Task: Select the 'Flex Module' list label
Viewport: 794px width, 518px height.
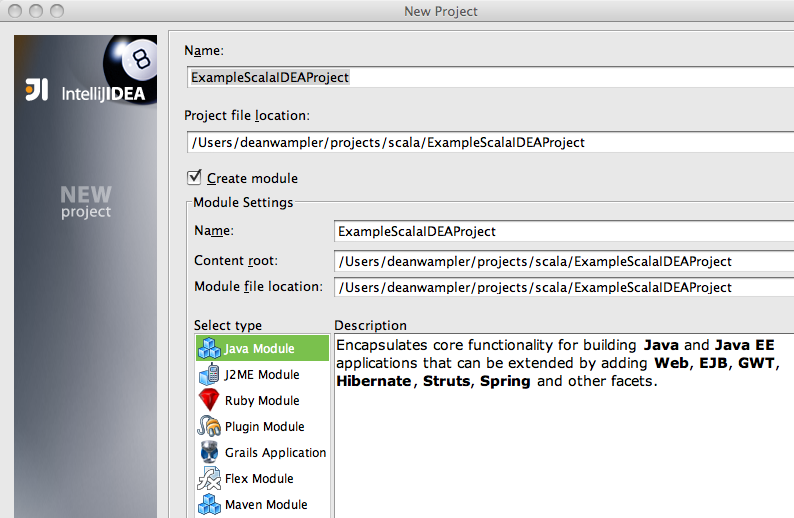Action: [259, 479]
